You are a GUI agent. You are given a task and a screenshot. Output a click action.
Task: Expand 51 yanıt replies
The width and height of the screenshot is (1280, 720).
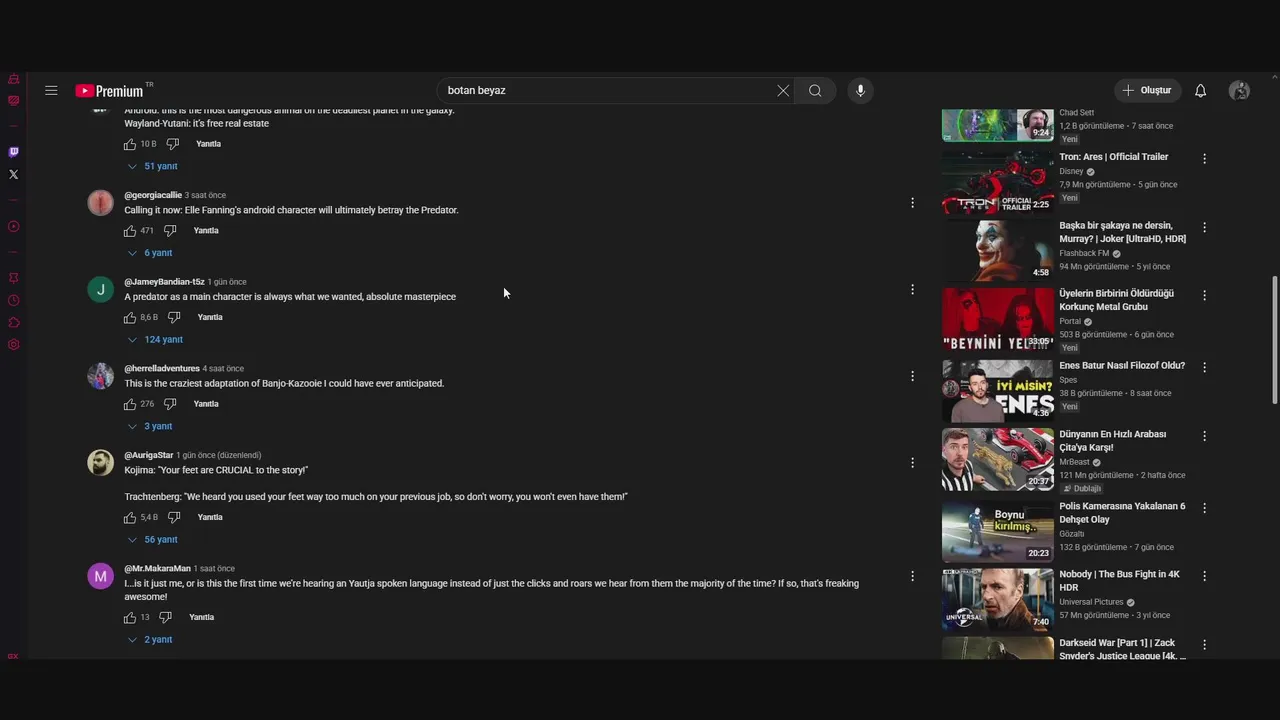click(x=152, y=166)
